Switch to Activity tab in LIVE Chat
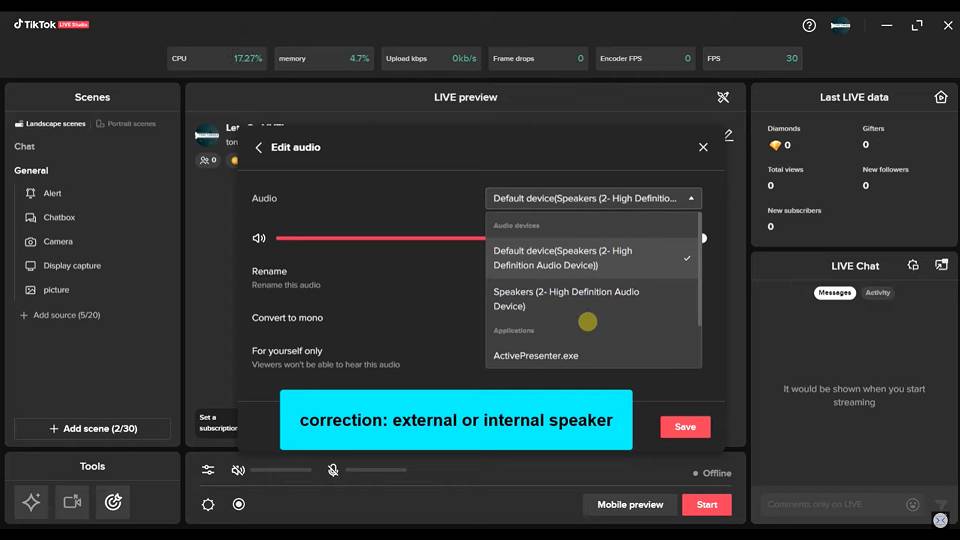The width and height of the screenshot is (960, 540). [877, 293]
